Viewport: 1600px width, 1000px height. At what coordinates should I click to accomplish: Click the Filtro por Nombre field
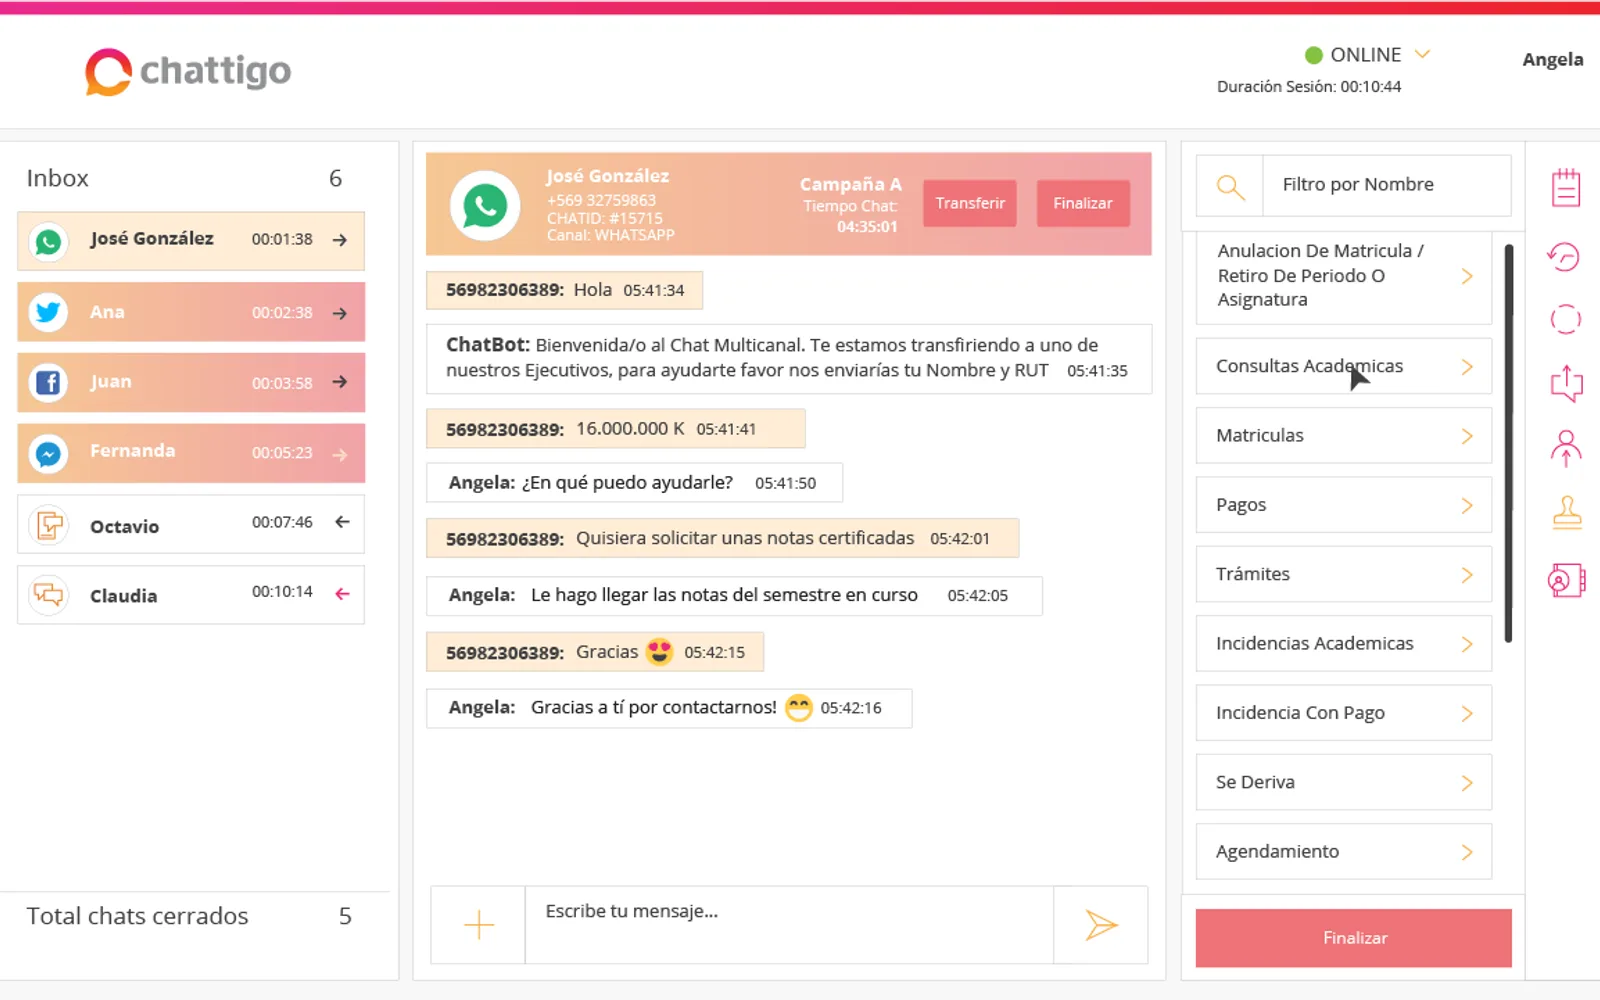point(1387,185)
